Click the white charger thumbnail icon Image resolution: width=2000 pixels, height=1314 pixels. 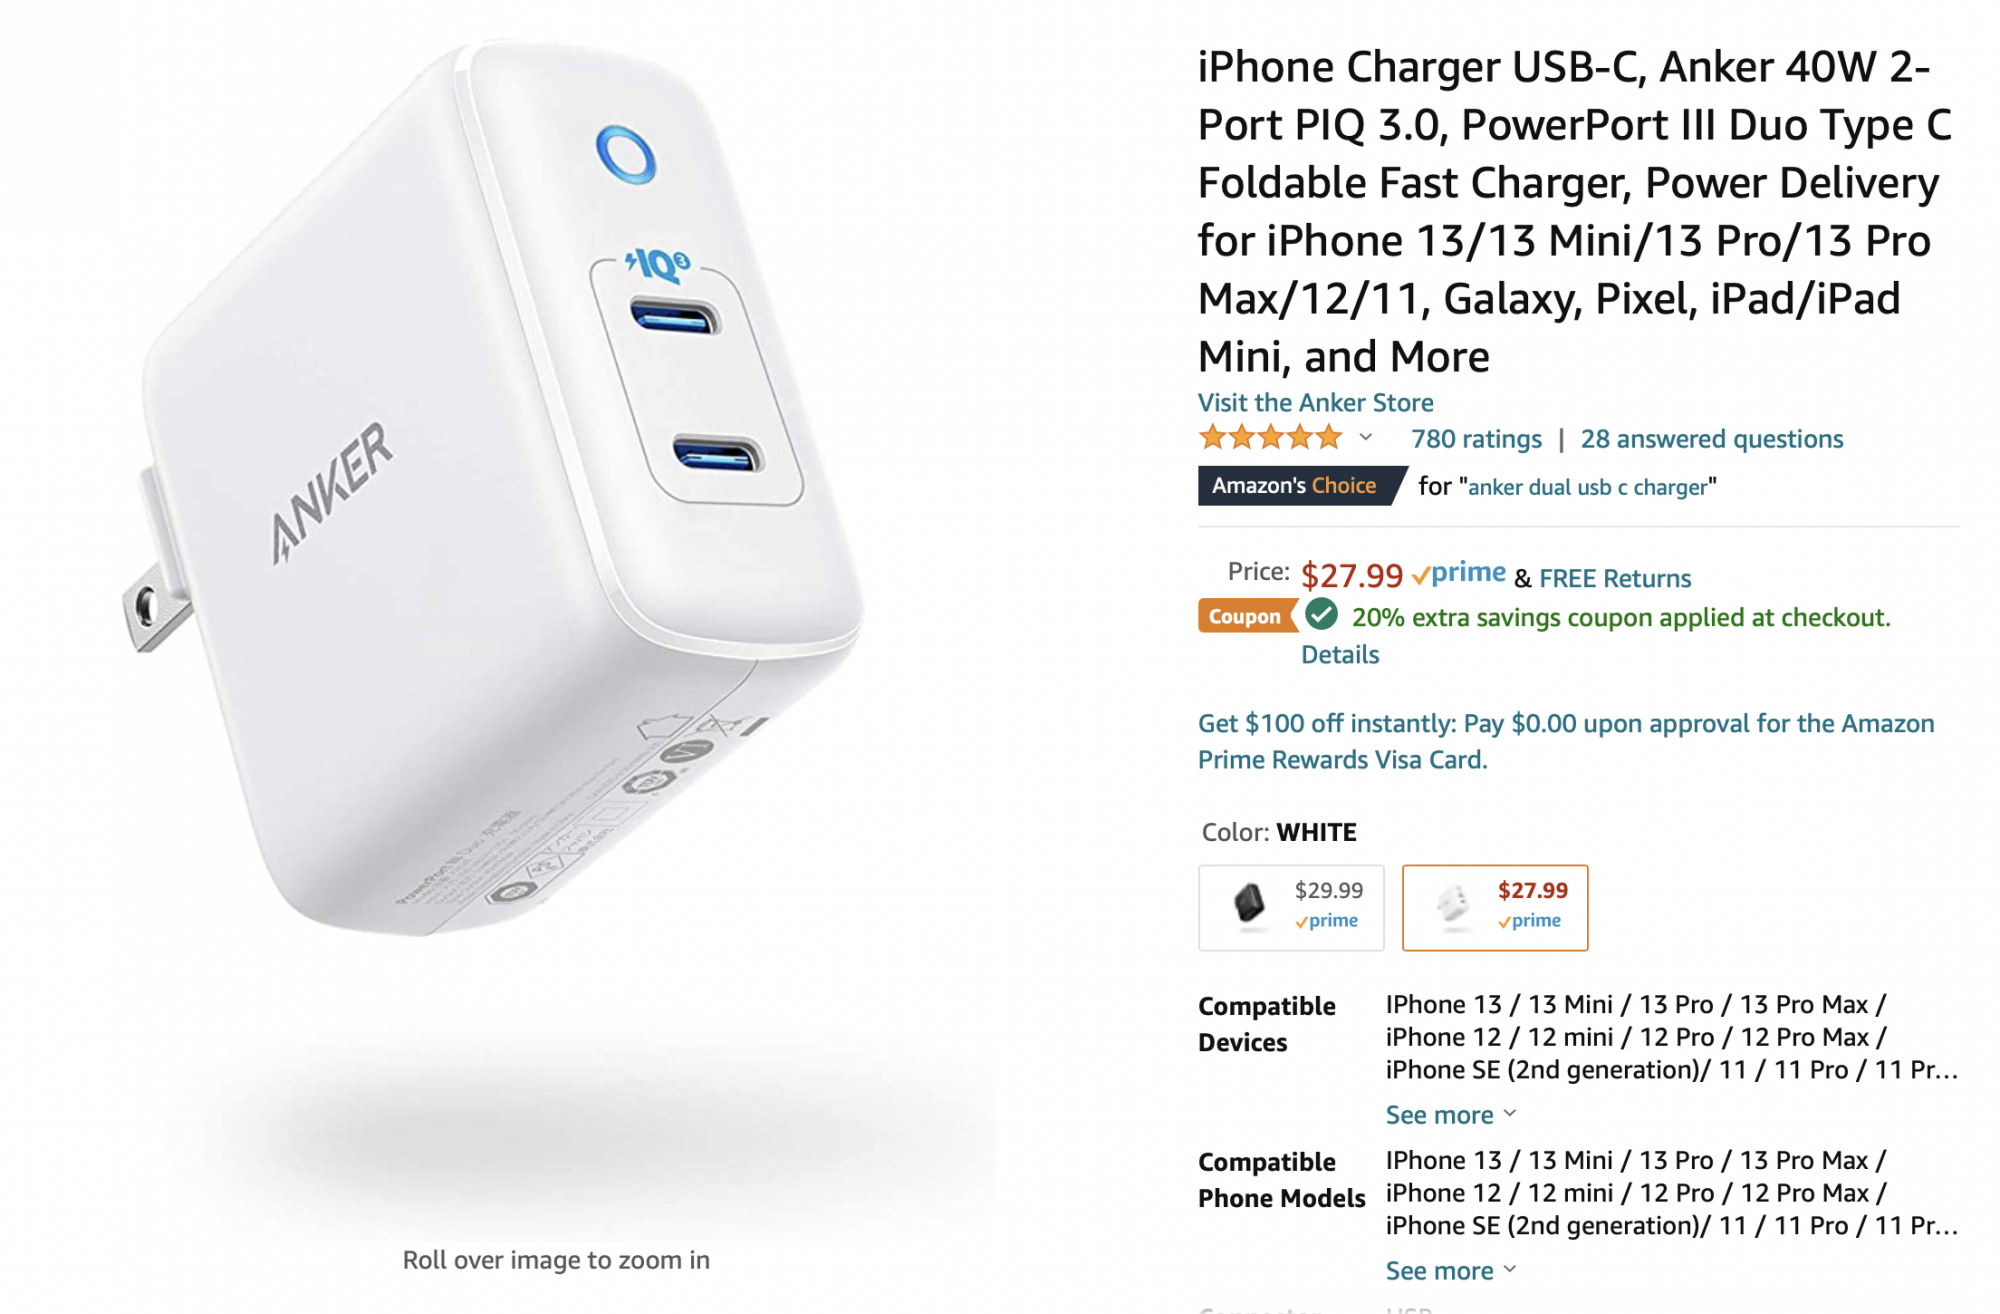coord(1452,904)
